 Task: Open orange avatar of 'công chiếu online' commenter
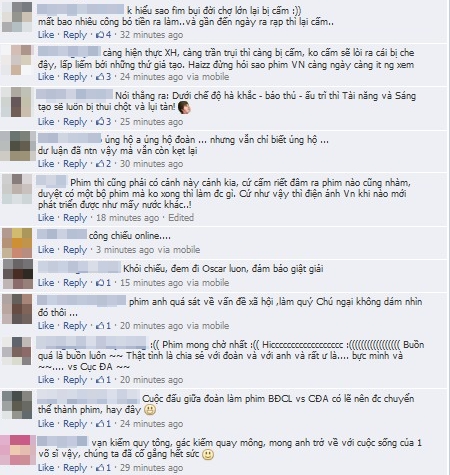(17, 243)
